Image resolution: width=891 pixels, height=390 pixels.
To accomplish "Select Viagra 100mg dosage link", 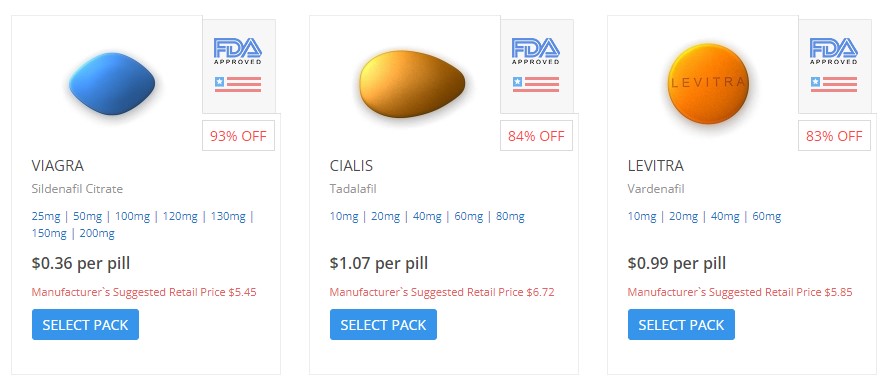I will point(132,217).
